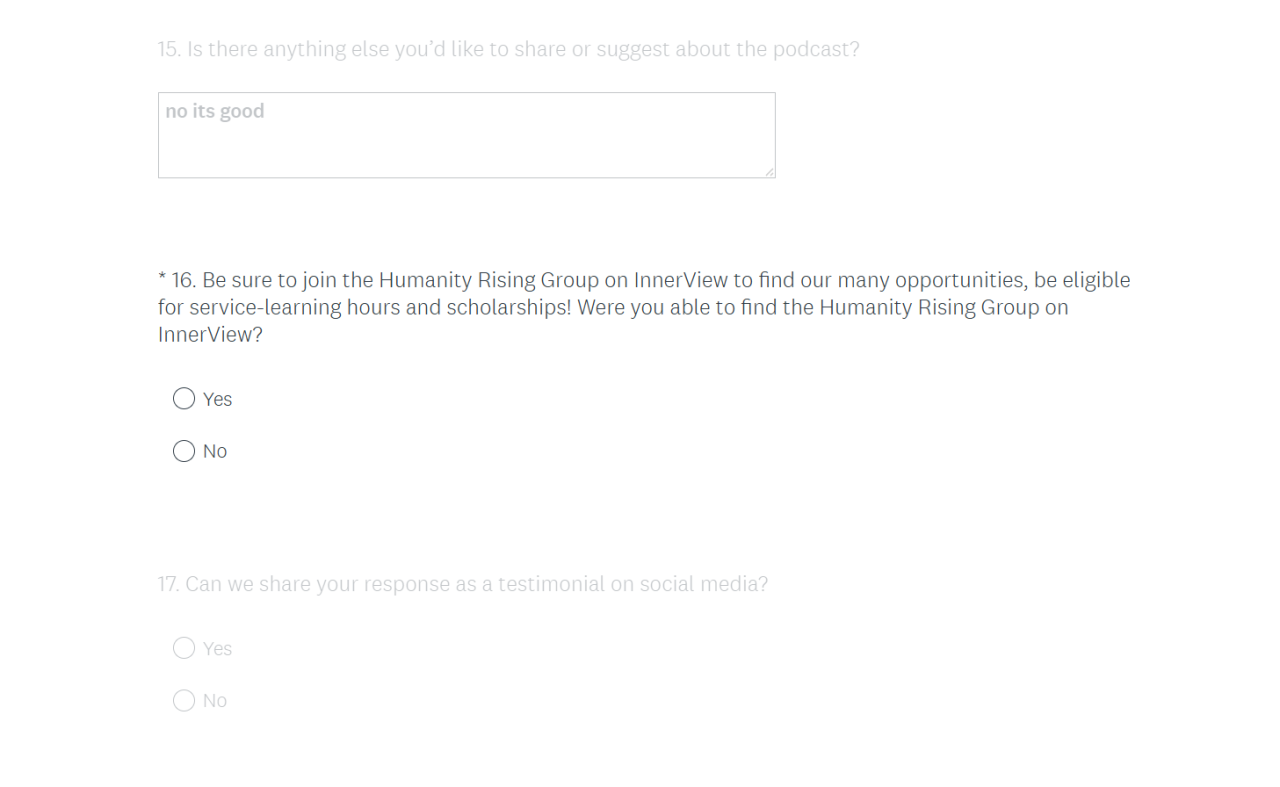Click the "InnerView?" word ending question 16
1280x787 pixels.
click(210, 334)
